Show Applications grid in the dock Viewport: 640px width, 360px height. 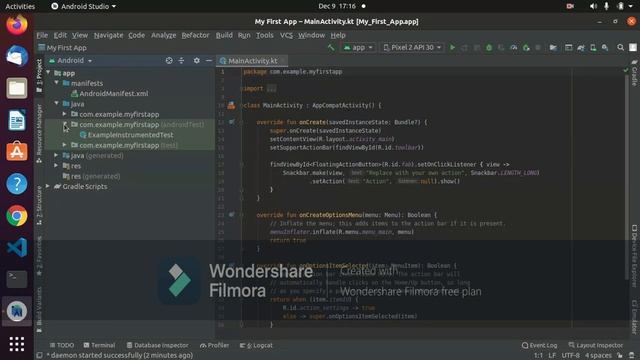[x=17, y=344]
